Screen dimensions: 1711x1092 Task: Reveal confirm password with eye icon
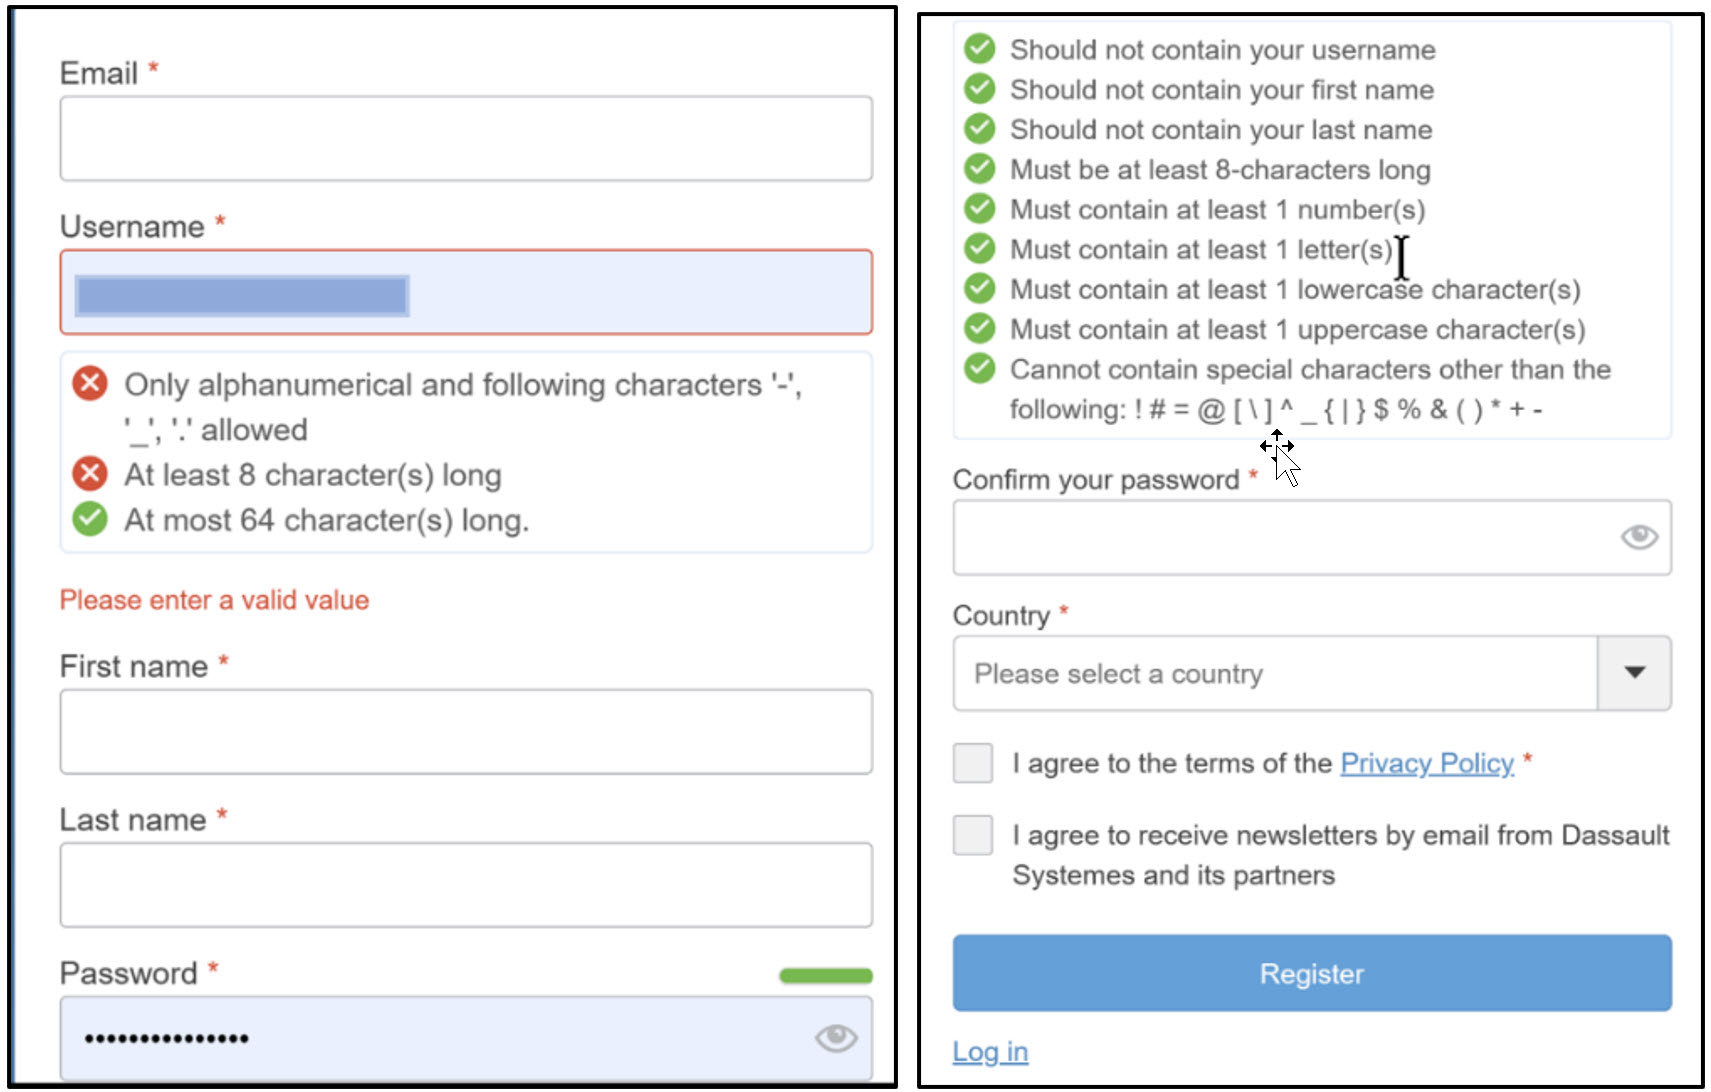(1639, 537)
